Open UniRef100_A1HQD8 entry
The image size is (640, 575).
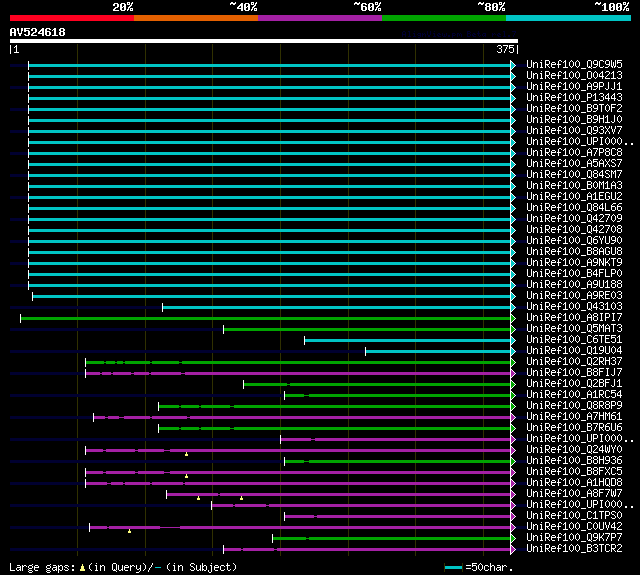(574, 483)
